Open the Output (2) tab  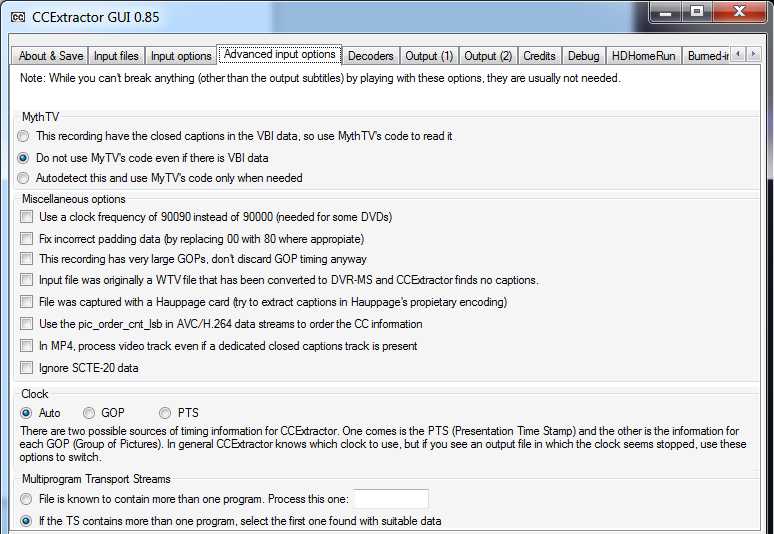pos(488,56)
